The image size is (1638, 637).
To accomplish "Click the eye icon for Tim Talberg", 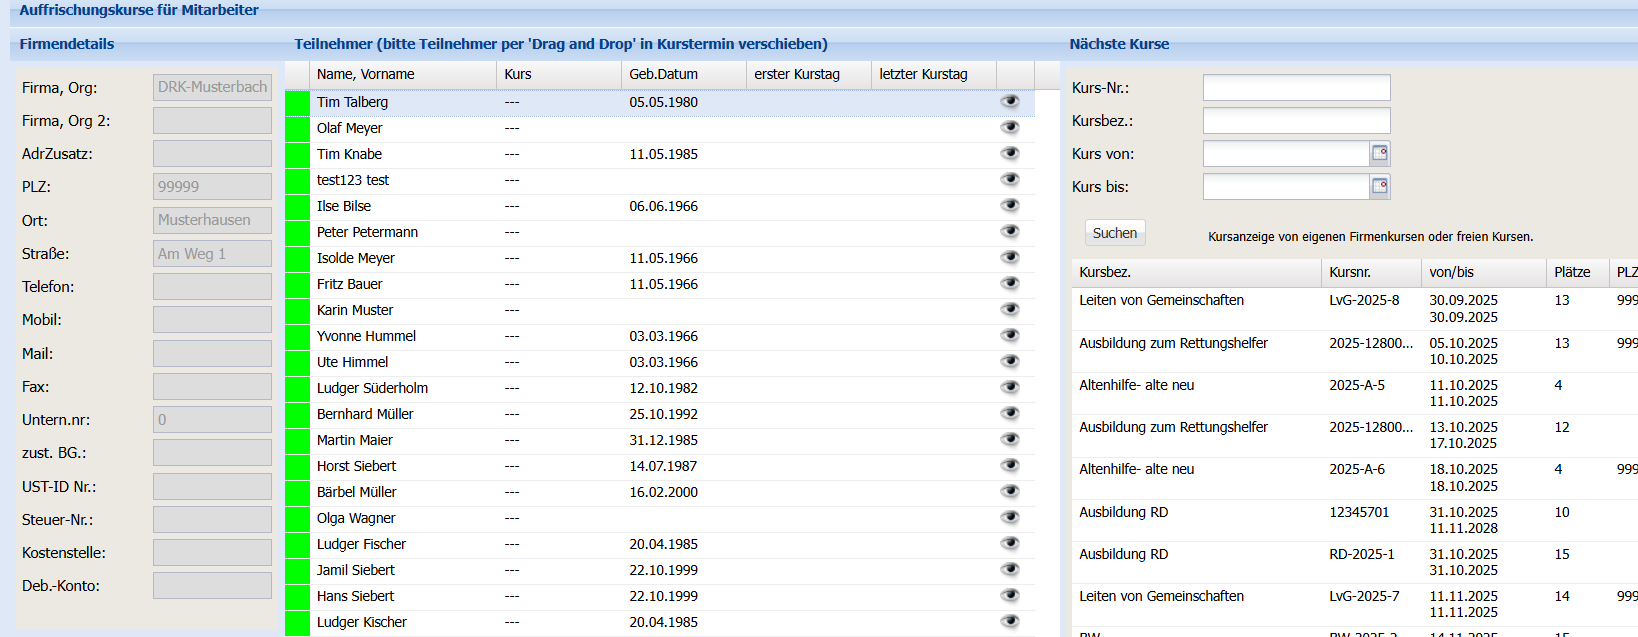I will [x=1010, y=101].
